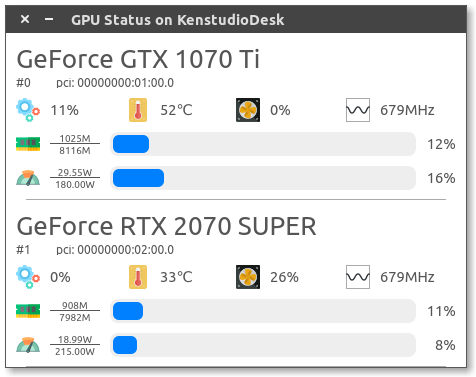Click the GeForce GTX 1070 Ti heading
476x377 pixels.
click(x=138, y=59)
